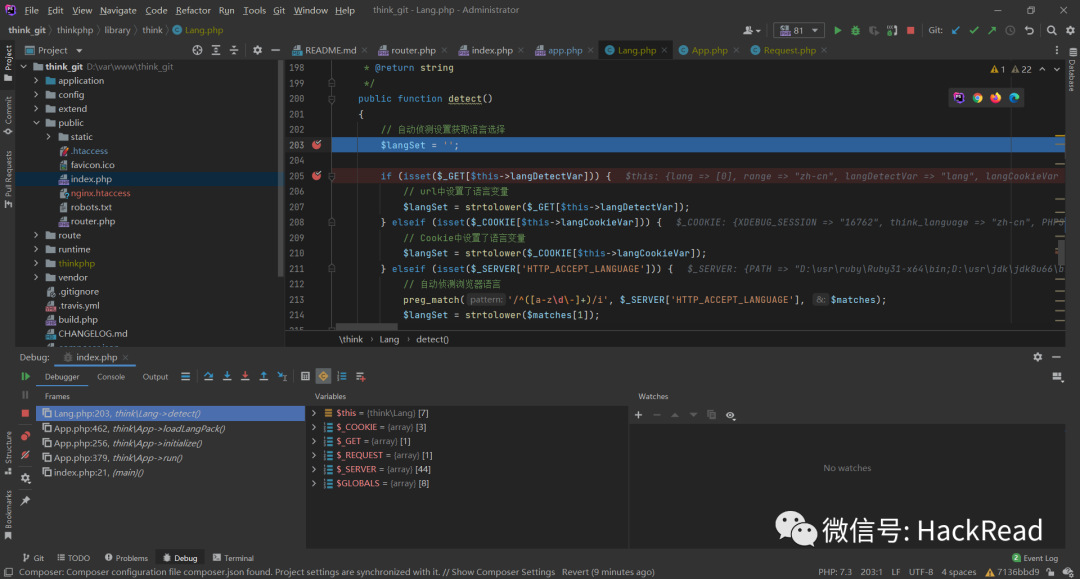Open run configuration dropdown labeled 81
The image size is (1080, 579).
coord(799,30)
